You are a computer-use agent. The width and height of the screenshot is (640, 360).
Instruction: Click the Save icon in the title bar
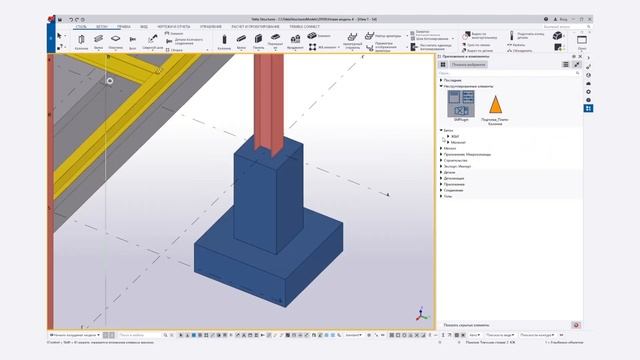(x=60, y=19)
